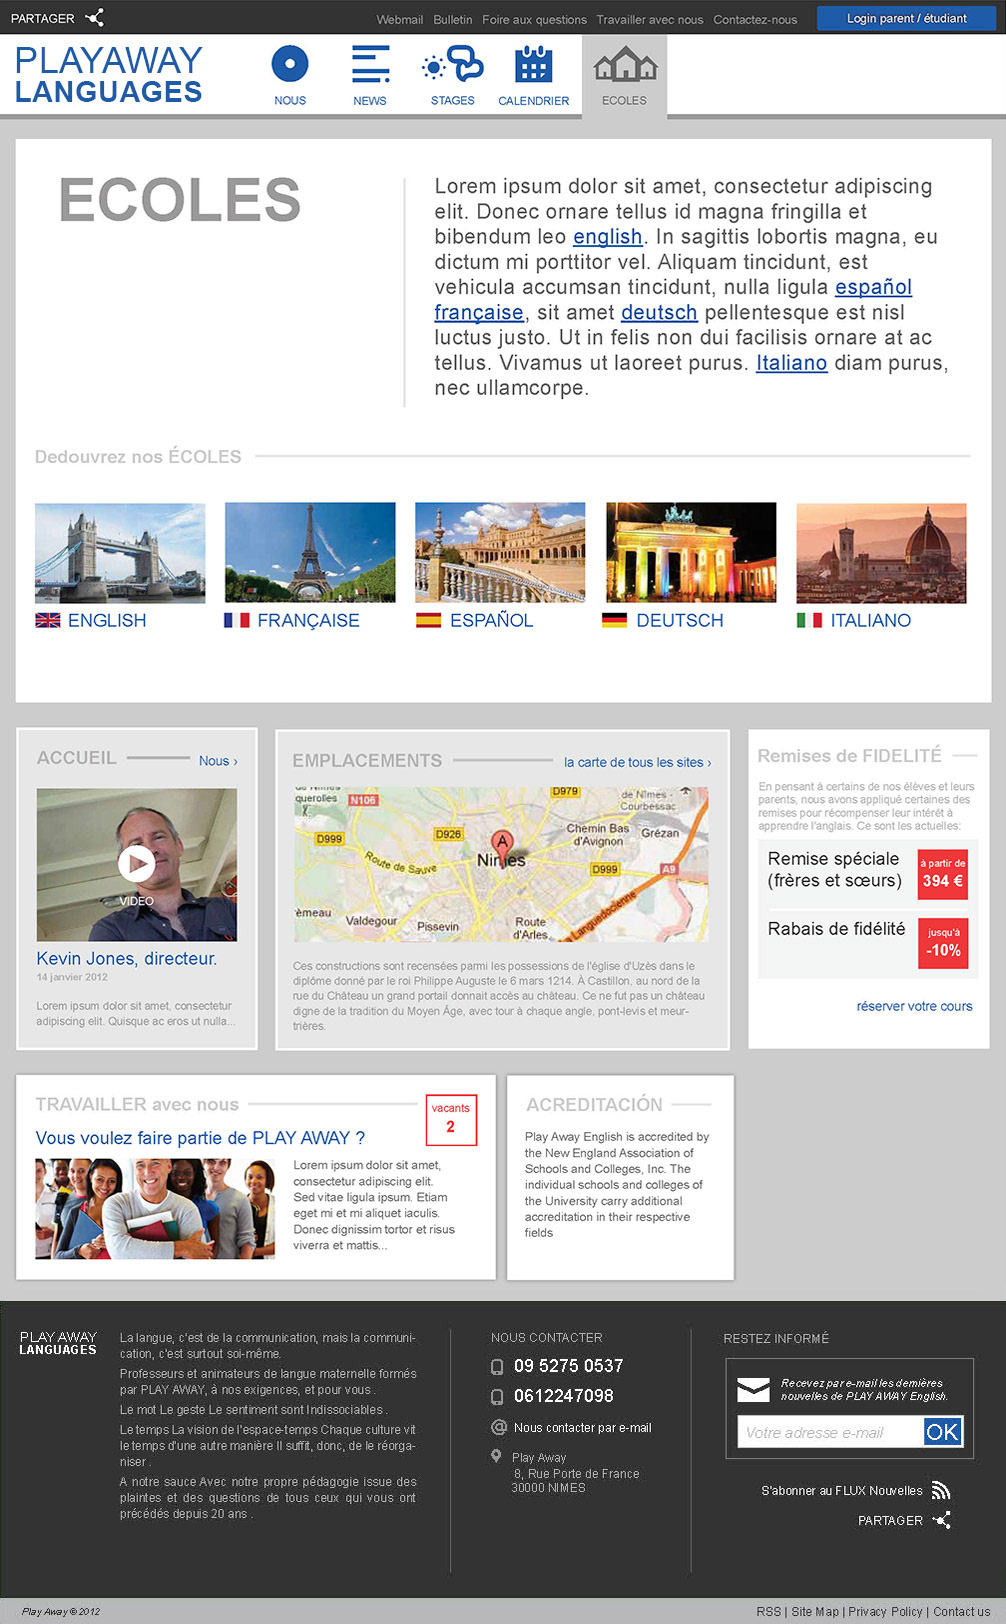This screenshot has height=1624, width=1006.
Task: Click réserver votre cours link
Action: pyautogui.click(x=914, y=1006)
